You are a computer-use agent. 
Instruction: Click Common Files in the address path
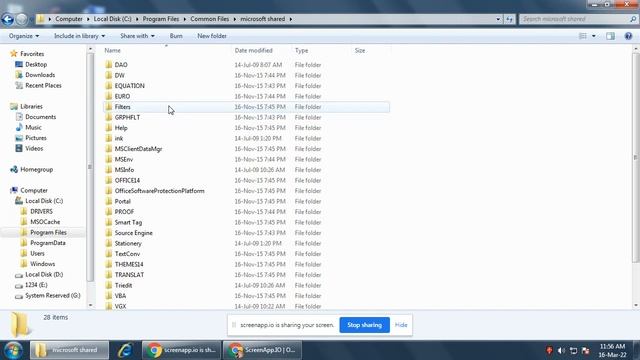[210, 19]
